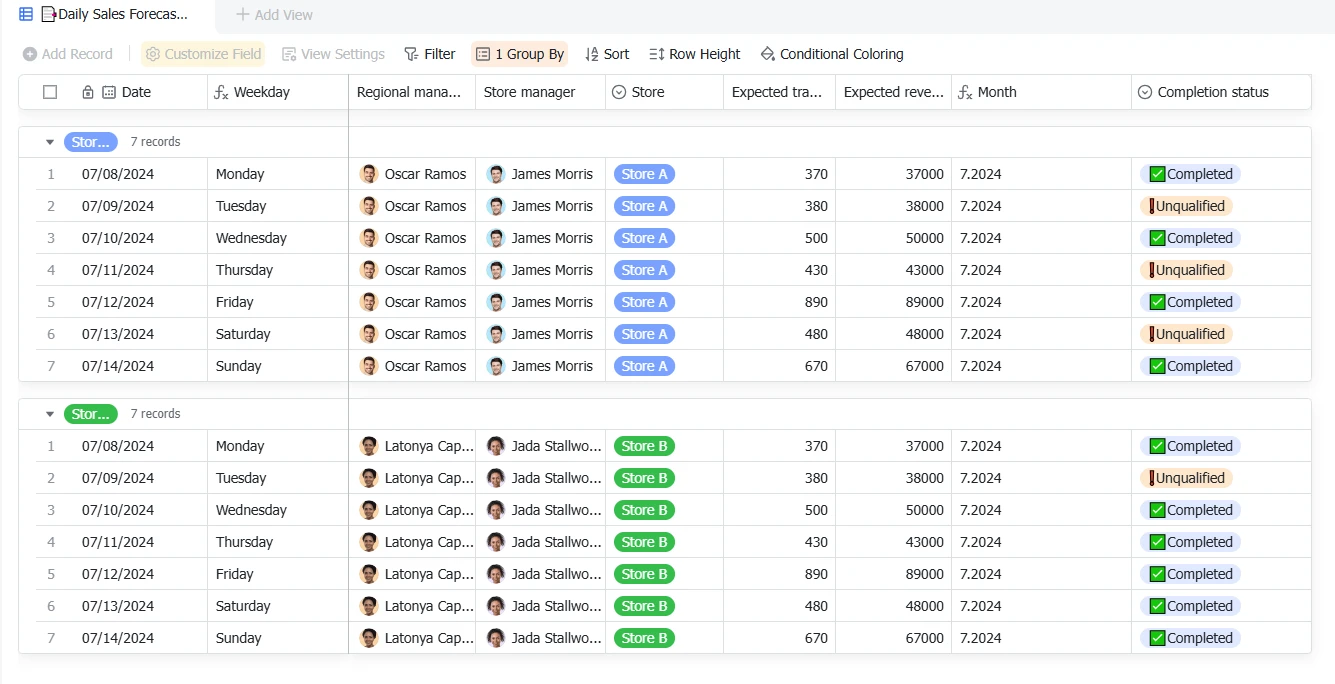Select the 670 transactions cell in Store B
Image resolution: width=1335 pixels, height=684 pixels.
coord(779,638)
